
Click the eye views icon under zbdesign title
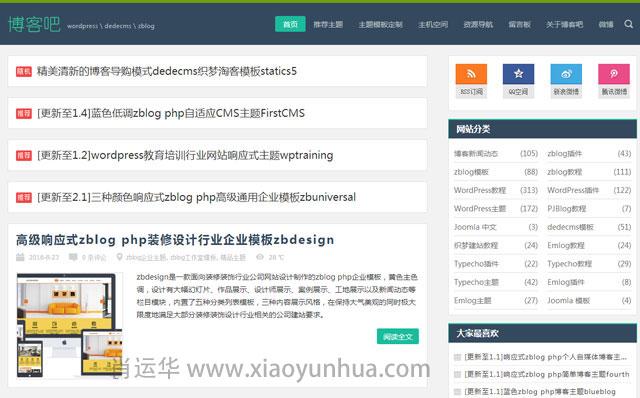260,257
